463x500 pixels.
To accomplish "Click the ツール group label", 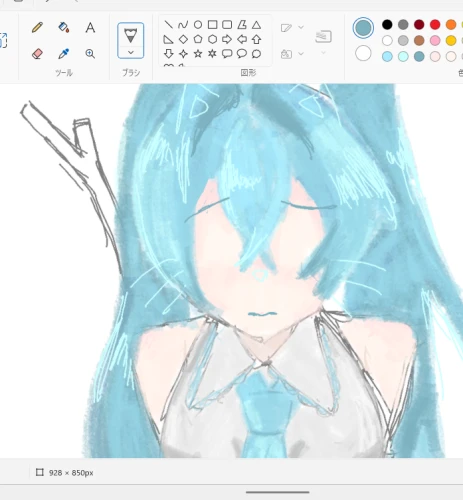I will [x=64, y=73].
